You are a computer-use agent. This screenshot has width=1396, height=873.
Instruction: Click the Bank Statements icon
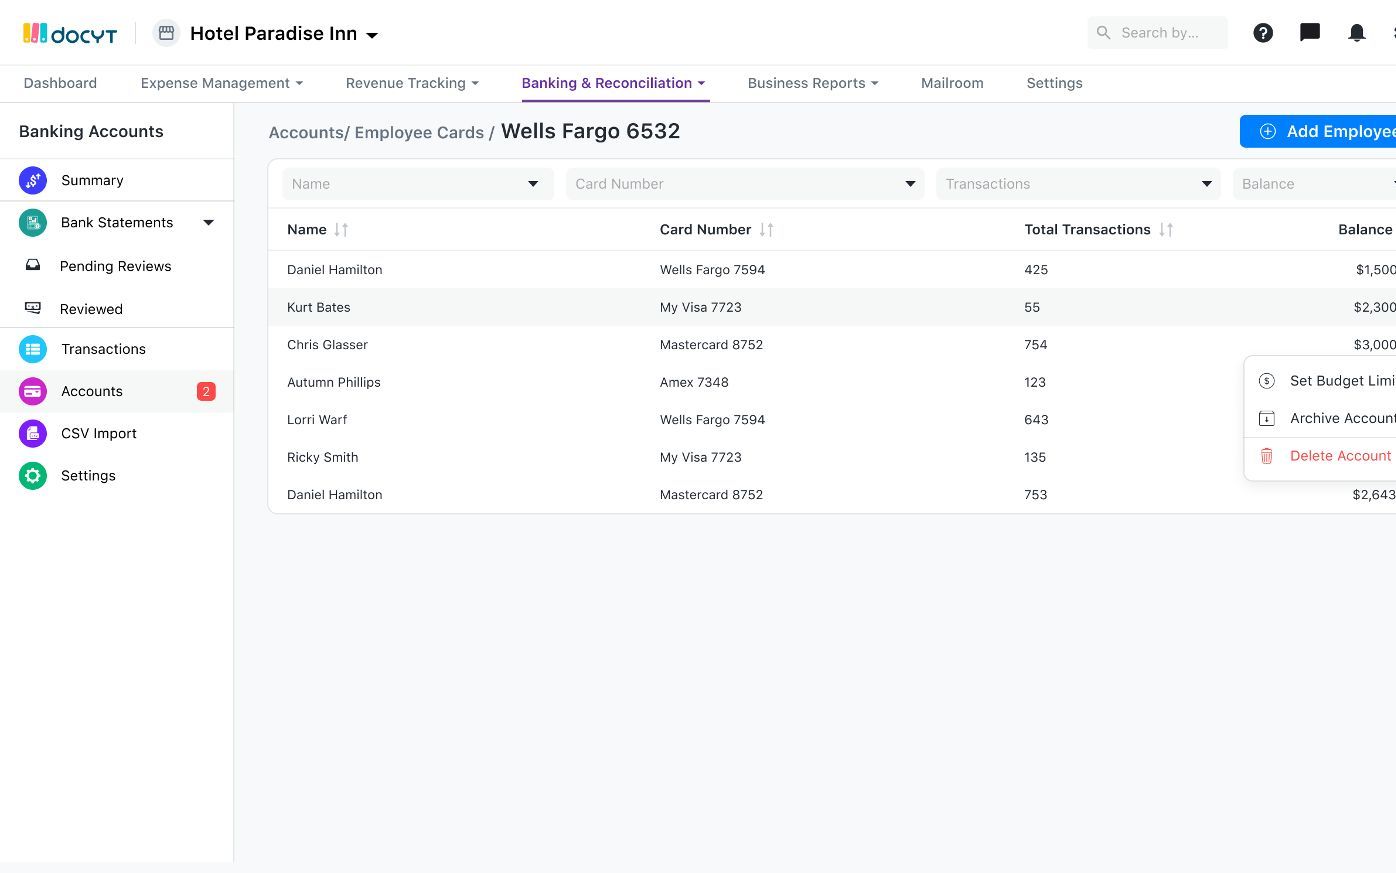[x=33, y=222]
